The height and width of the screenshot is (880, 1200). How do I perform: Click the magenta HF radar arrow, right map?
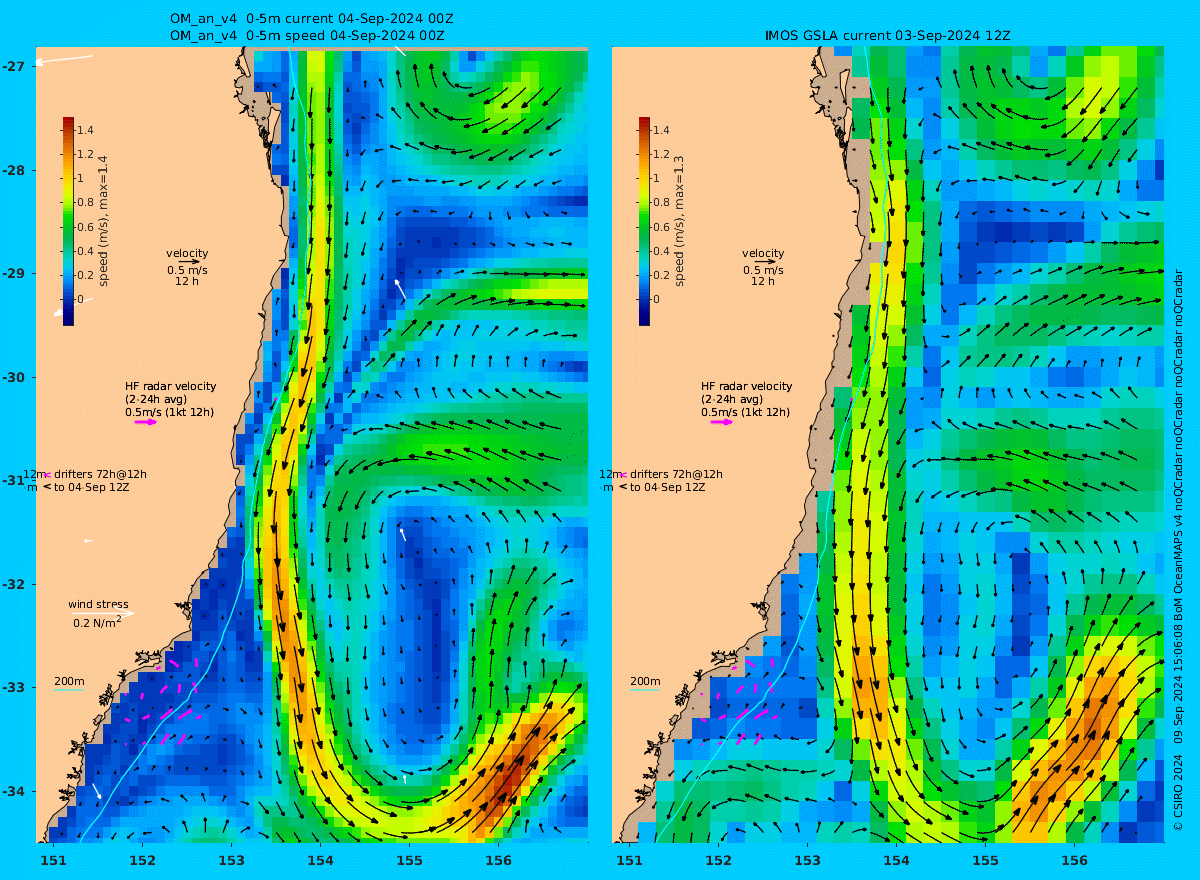click(722, 422)
